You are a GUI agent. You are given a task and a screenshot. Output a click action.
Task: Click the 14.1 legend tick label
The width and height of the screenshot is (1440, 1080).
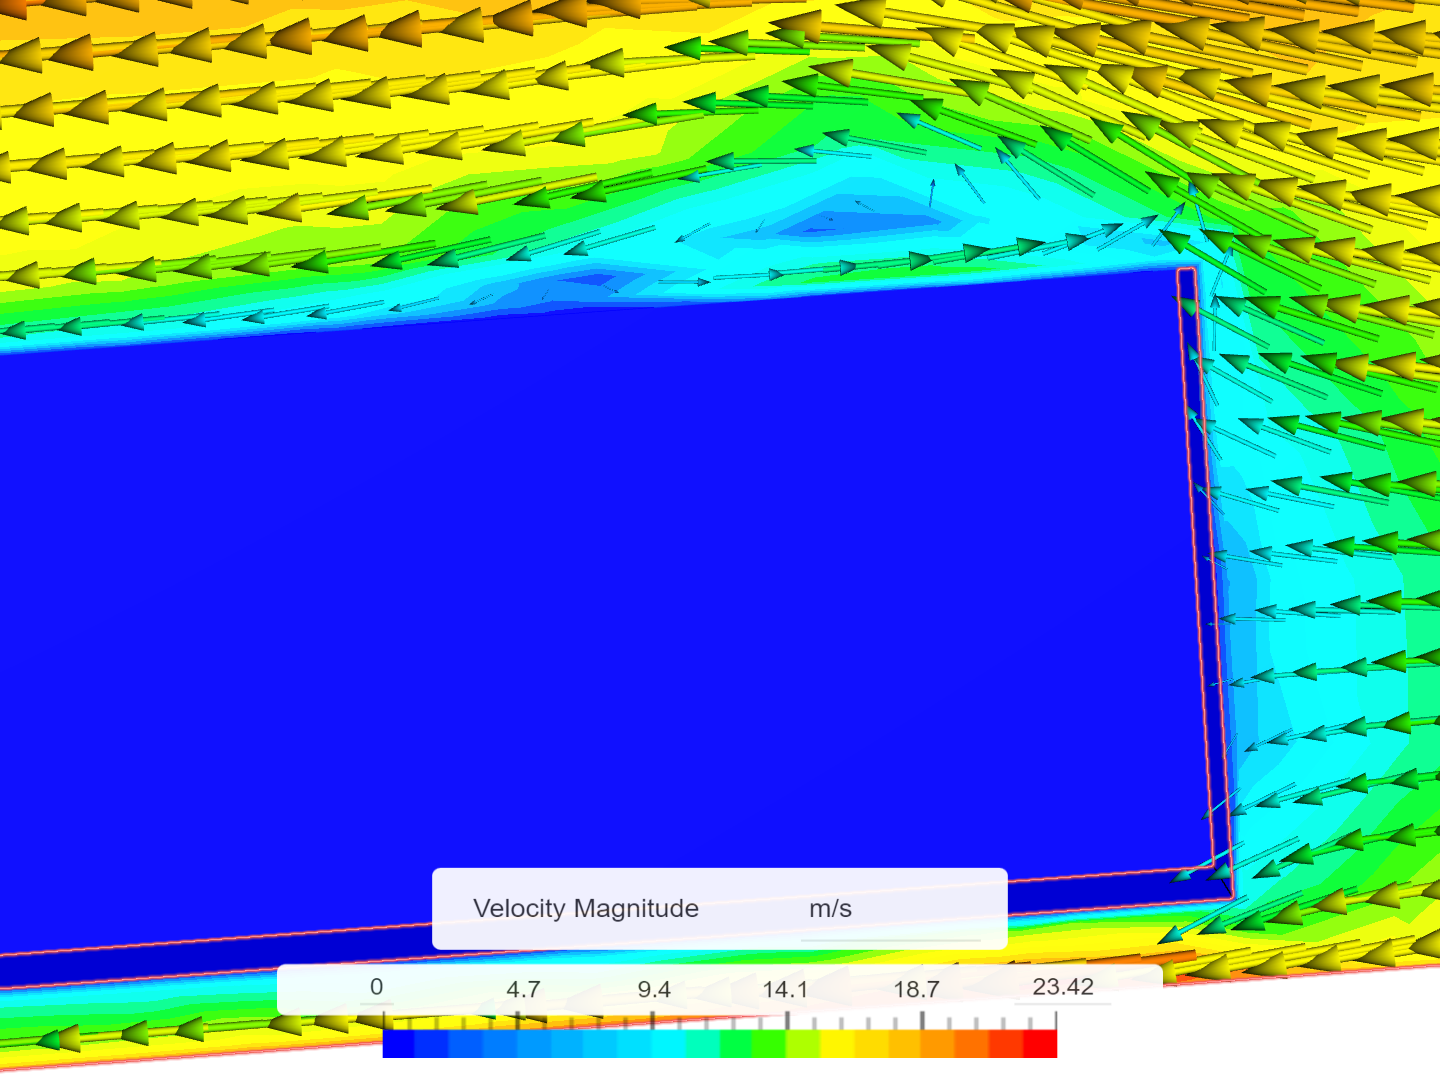click(x=785, y=990)
